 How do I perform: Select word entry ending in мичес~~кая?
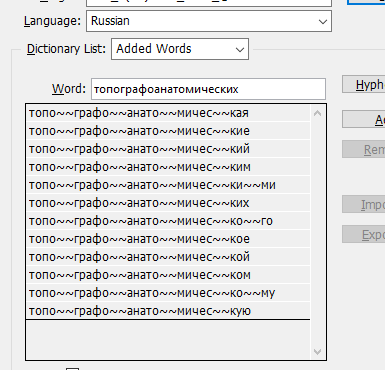(168, 113)
